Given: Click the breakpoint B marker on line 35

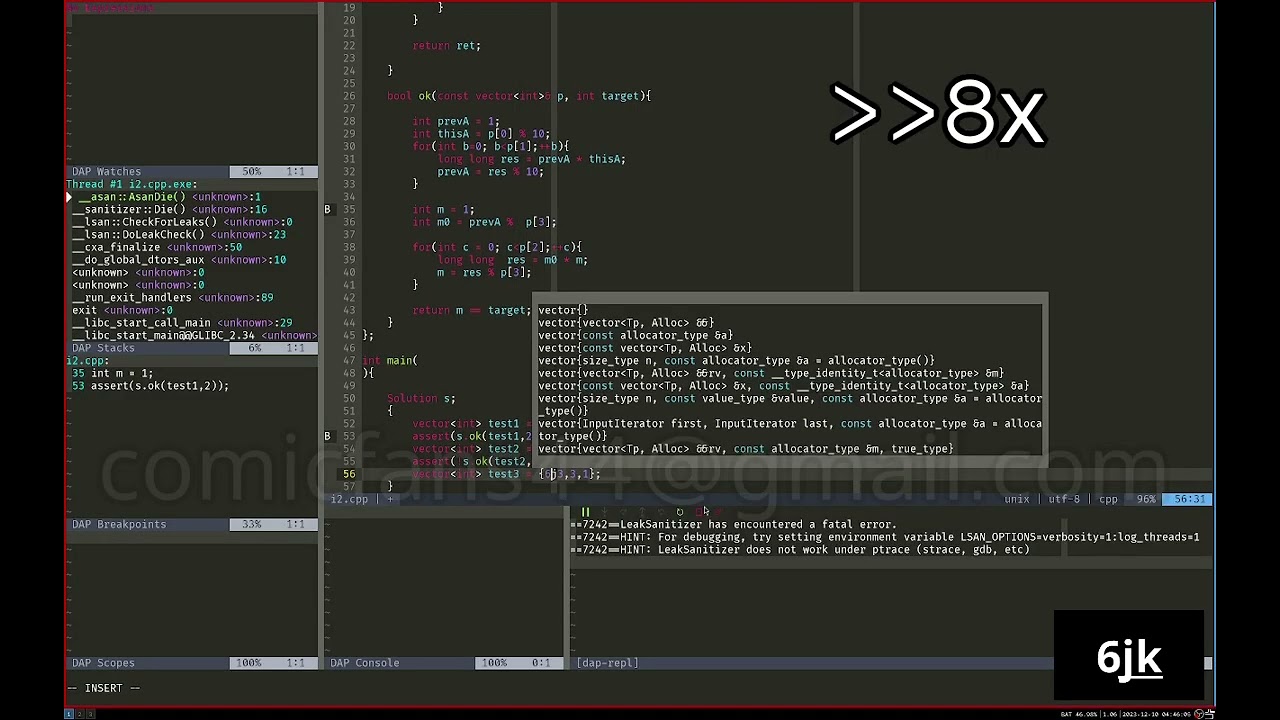Looking at the screenshot, I should [327, 210].
